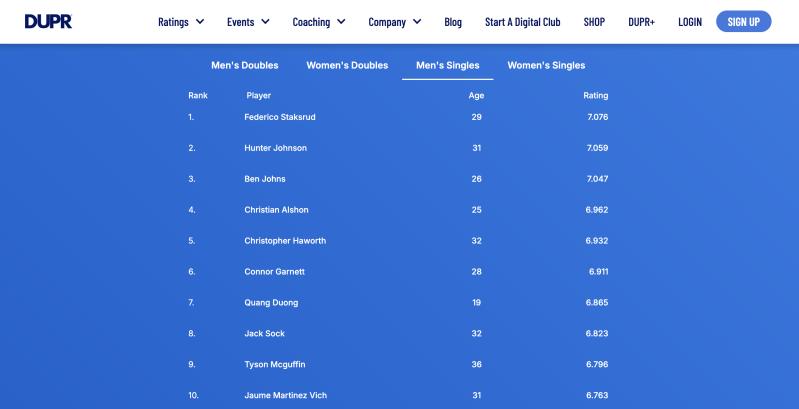
Task: Click the Rating column header
Action: pyautogui.click(x=596, y=95)
